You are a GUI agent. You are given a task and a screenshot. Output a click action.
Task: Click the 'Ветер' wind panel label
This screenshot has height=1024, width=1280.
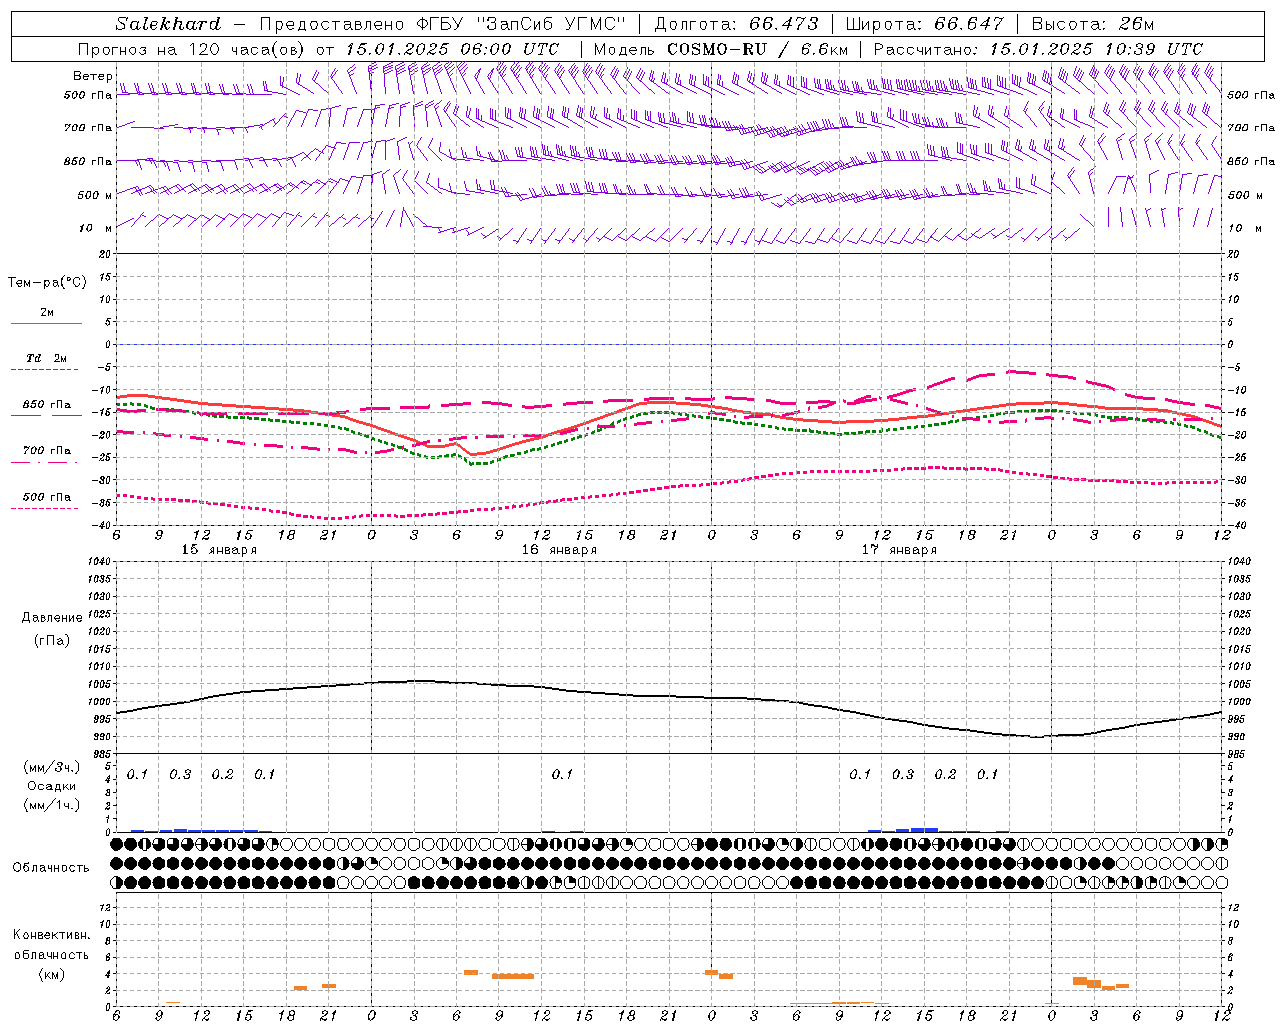point(92,76)
